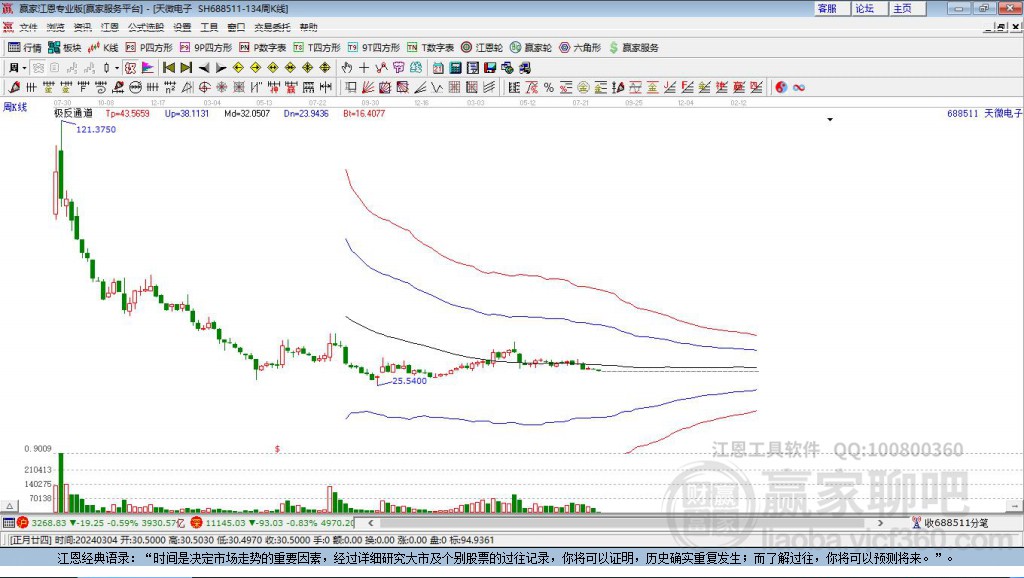1024x578 pixels.
Task: Move chart left with black arrow
Action: [204, 67]
